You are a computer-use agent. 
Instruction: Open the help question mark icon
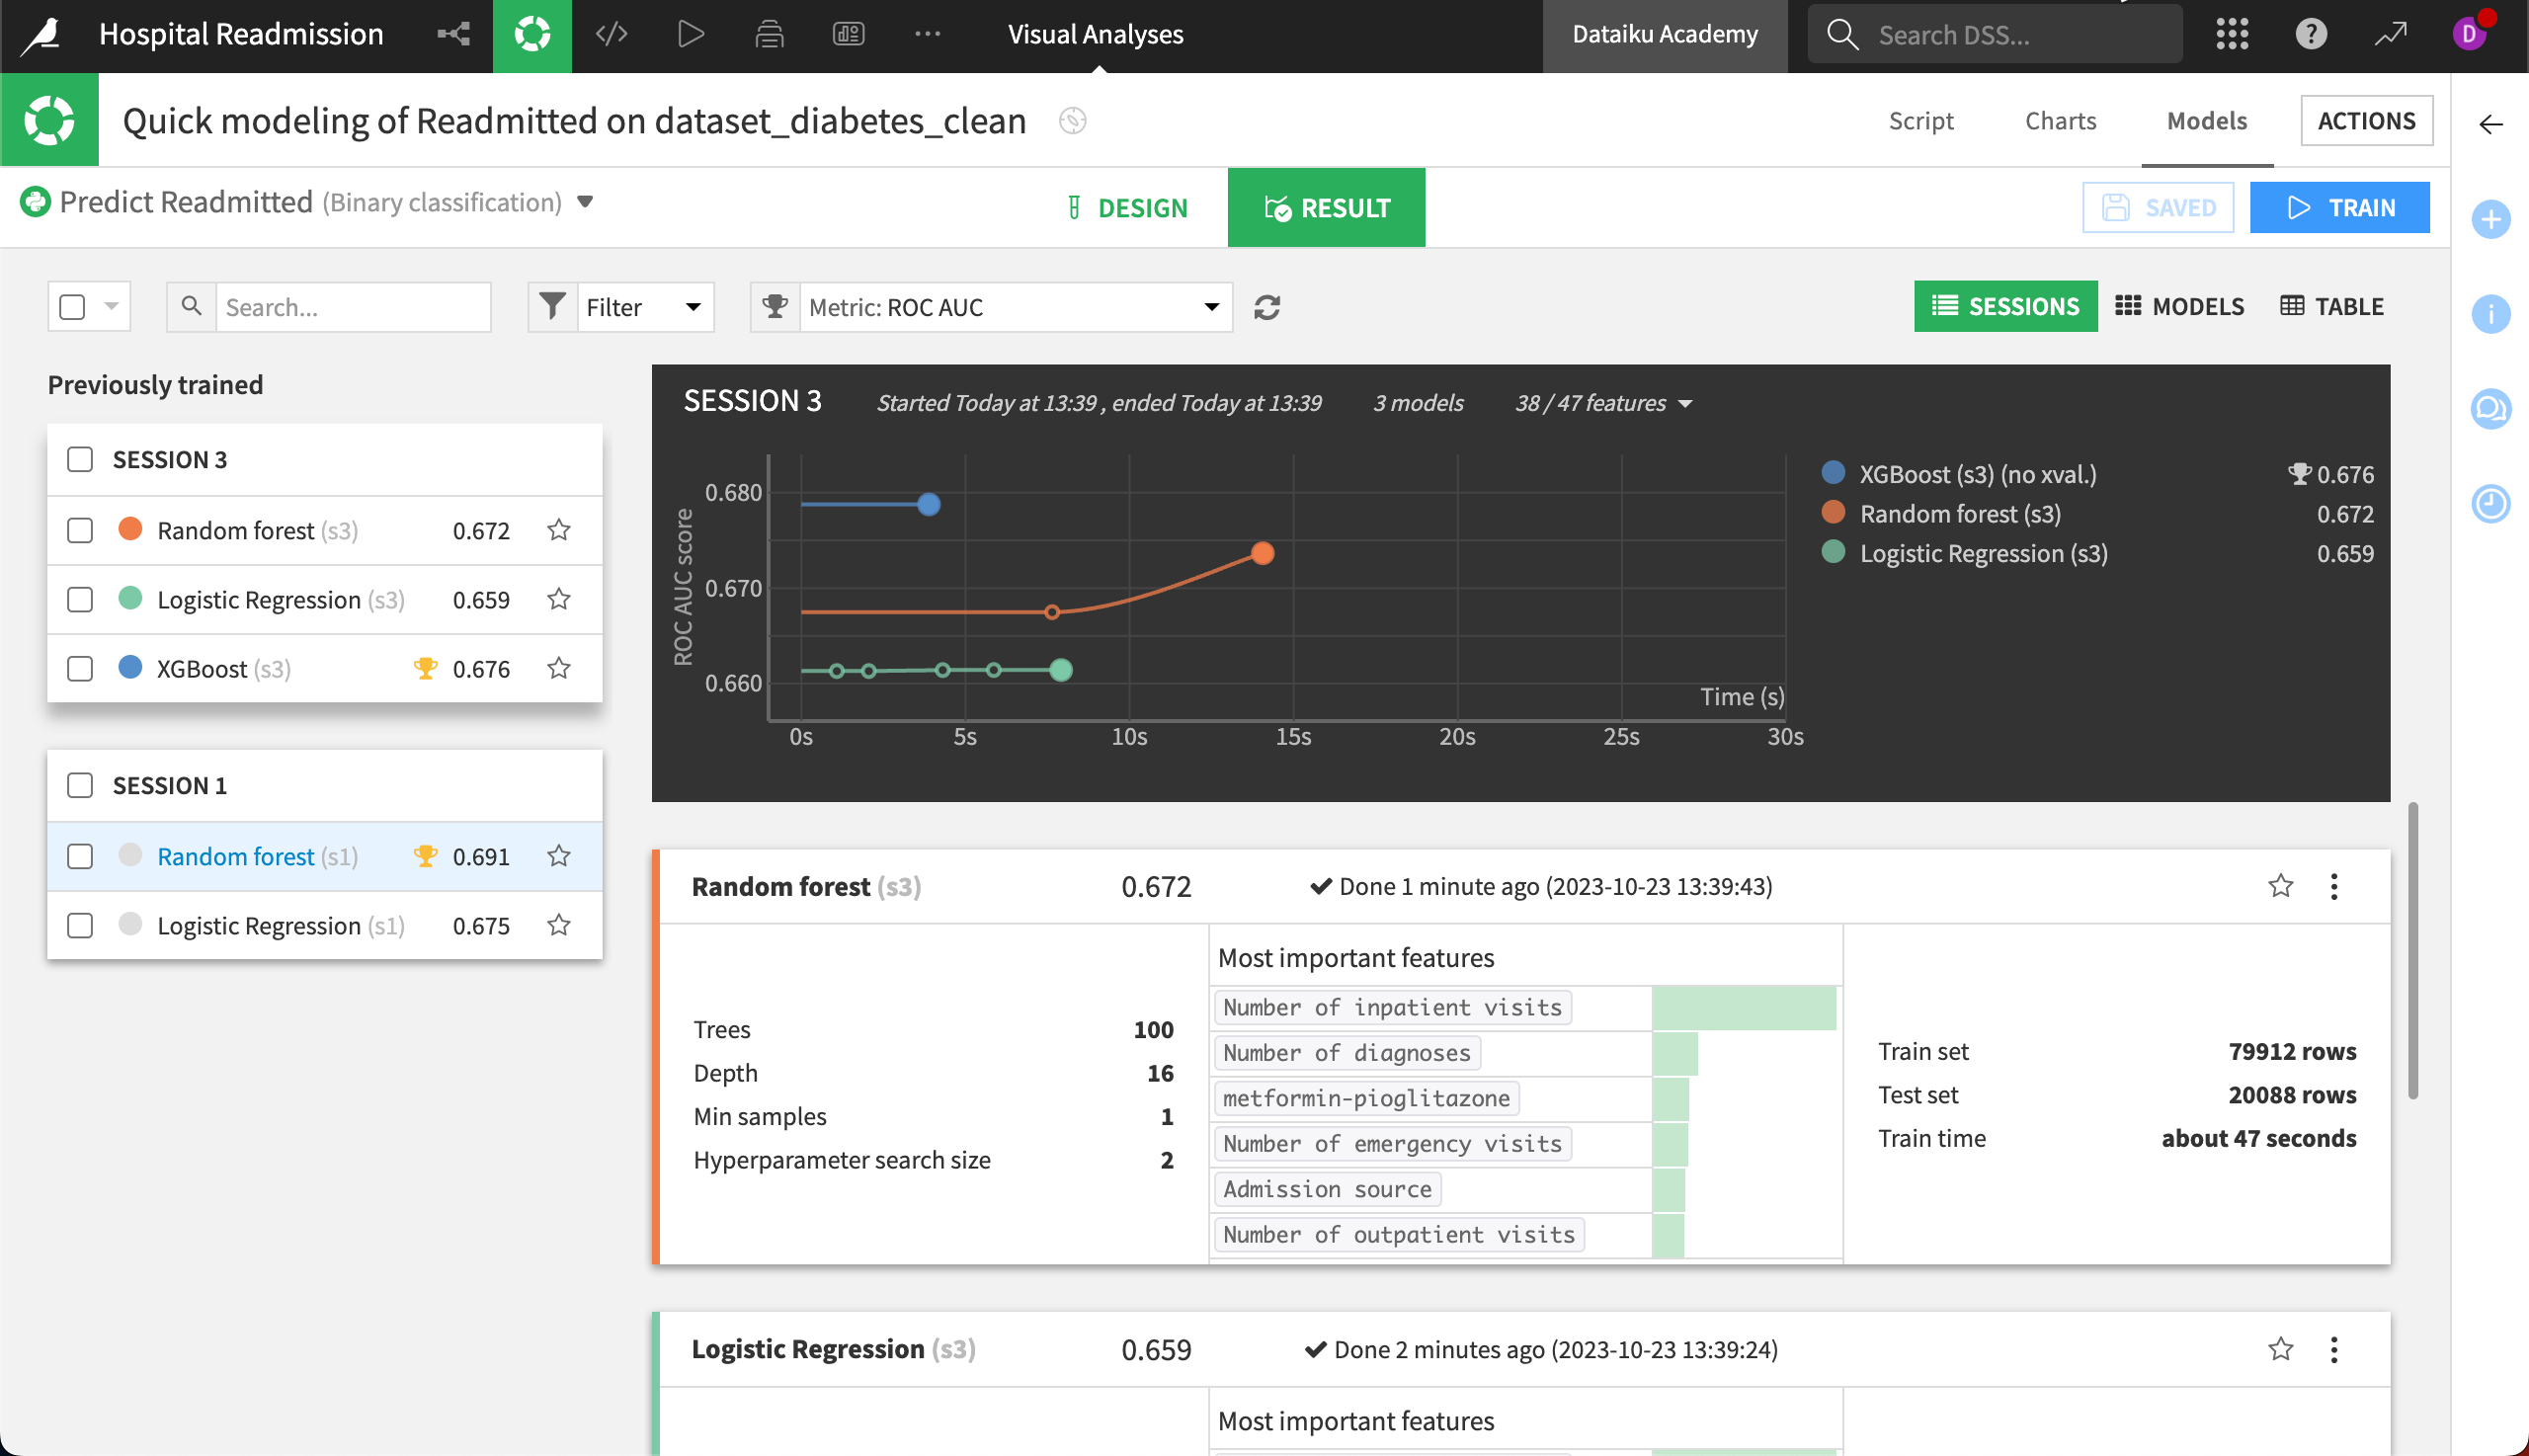2310,35
